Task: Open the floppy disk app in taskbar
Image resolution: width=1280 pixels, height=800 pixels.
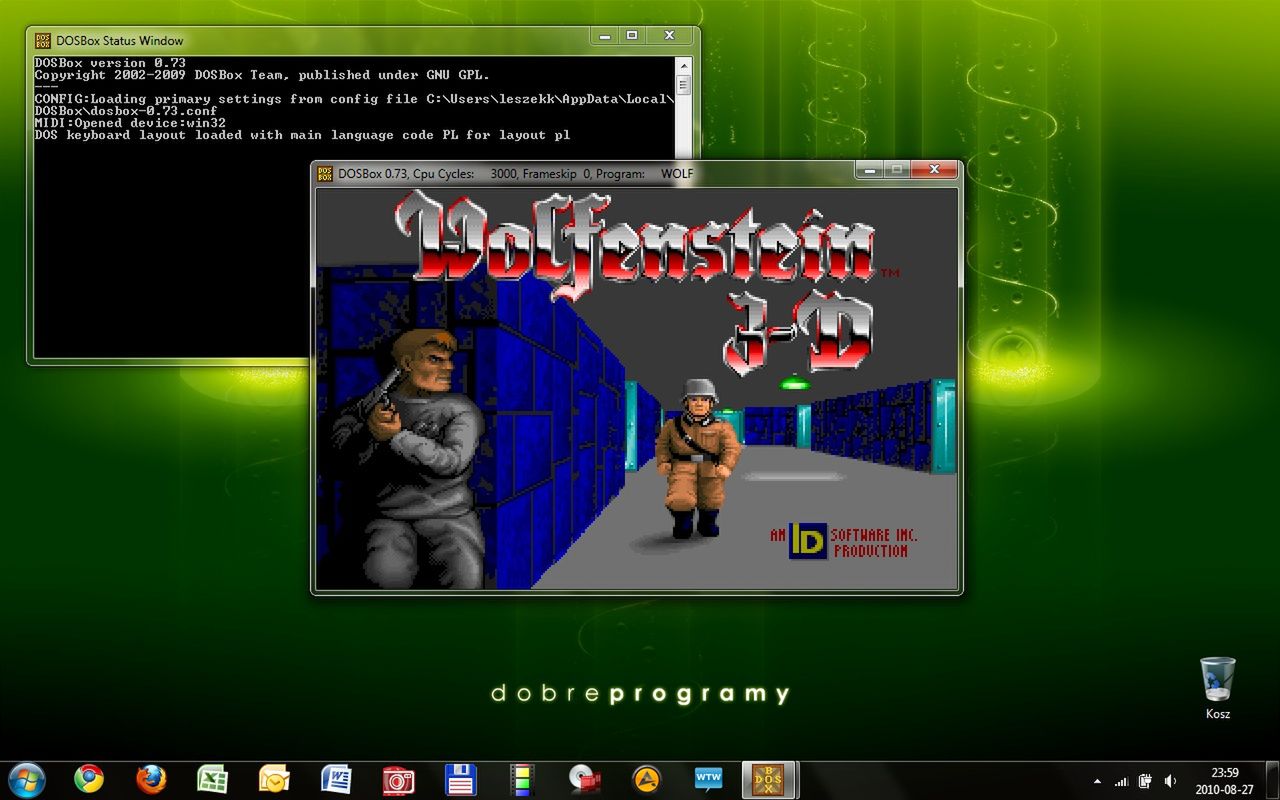Action: (460, 779)
